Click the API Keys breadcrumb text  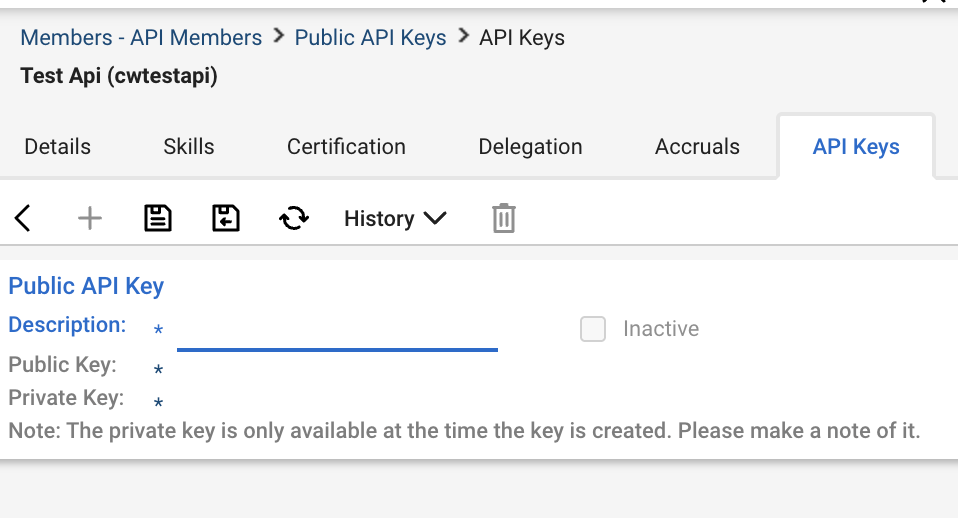click(522, 38)
